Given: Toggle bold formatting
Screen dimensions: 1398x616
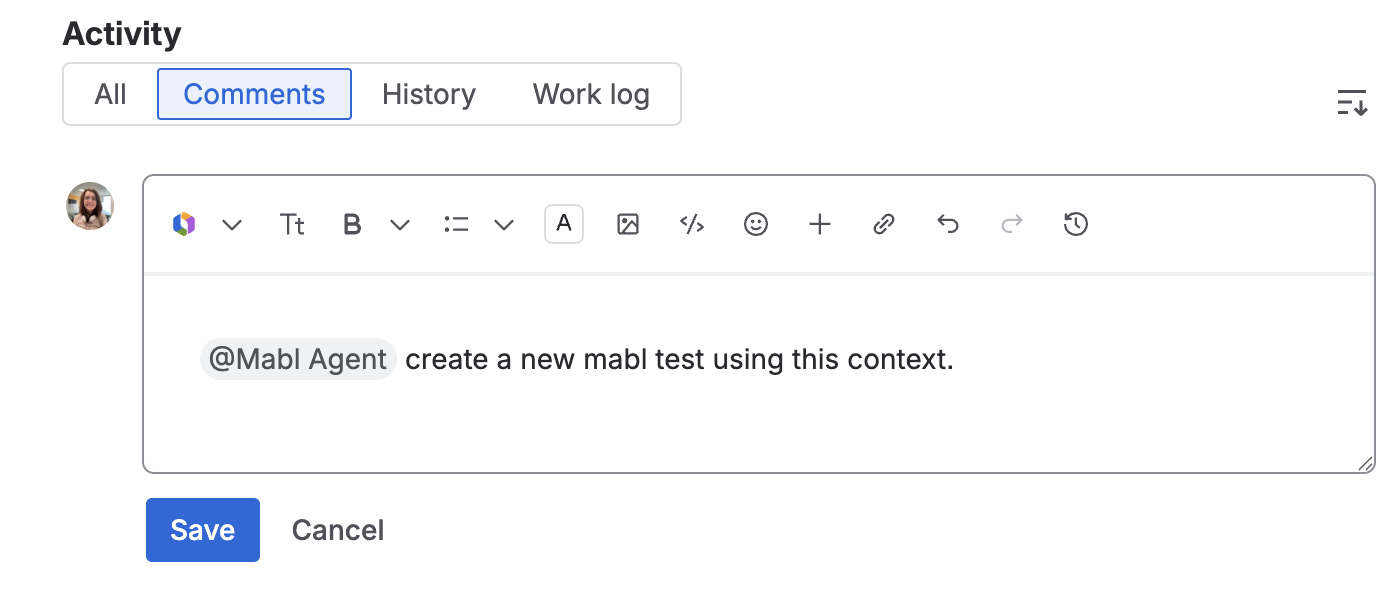Looking at the screenshot, I should click(351, 224).
